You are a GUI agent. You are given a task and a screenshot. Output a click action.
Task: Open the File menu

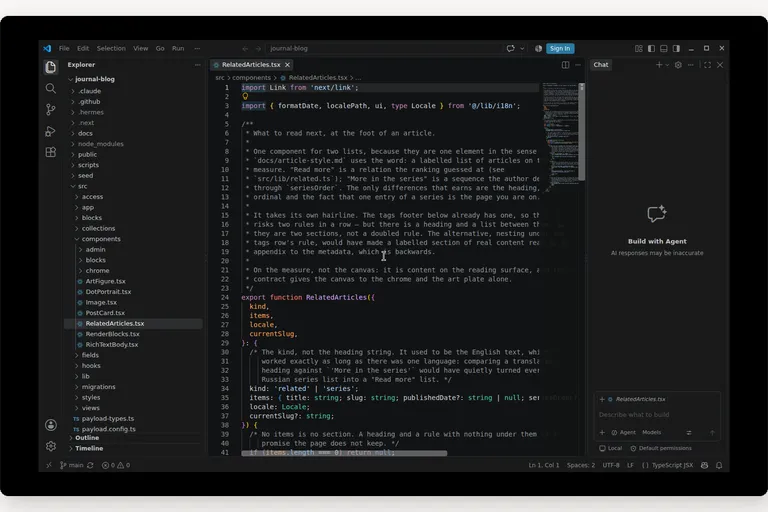click(x=64, y=49)
